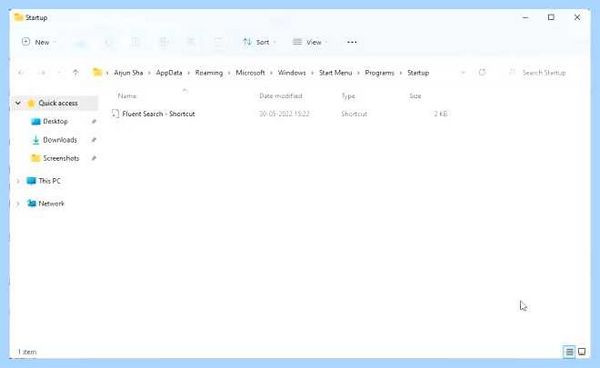
Task: Navigate to Programs in breadcrumb
Action: point(379,73)
